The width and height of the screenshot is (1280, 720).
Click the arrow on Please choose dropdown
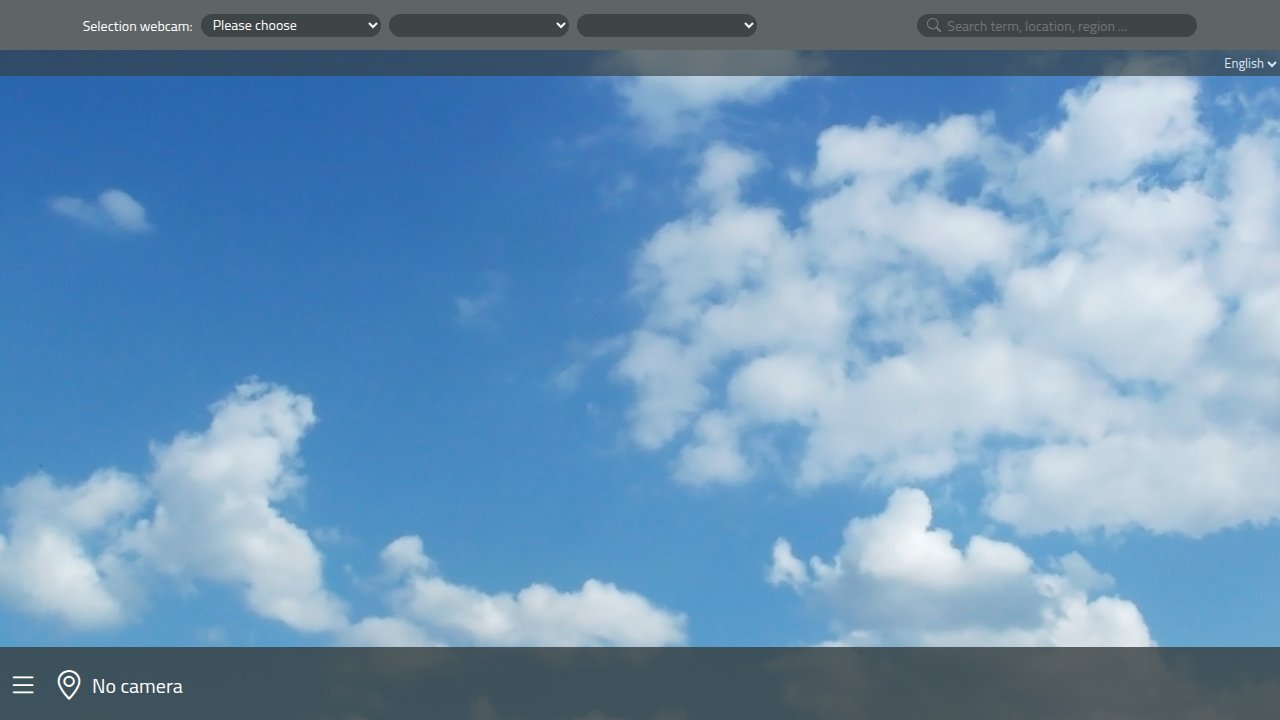point(372,26)
